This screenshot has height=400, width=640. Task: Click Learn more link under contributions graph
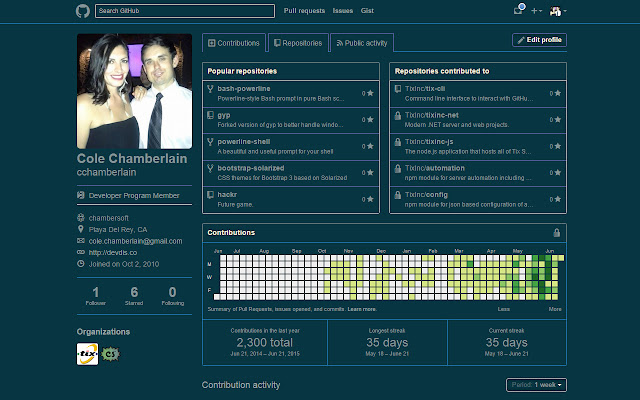[x=362, y=309]
